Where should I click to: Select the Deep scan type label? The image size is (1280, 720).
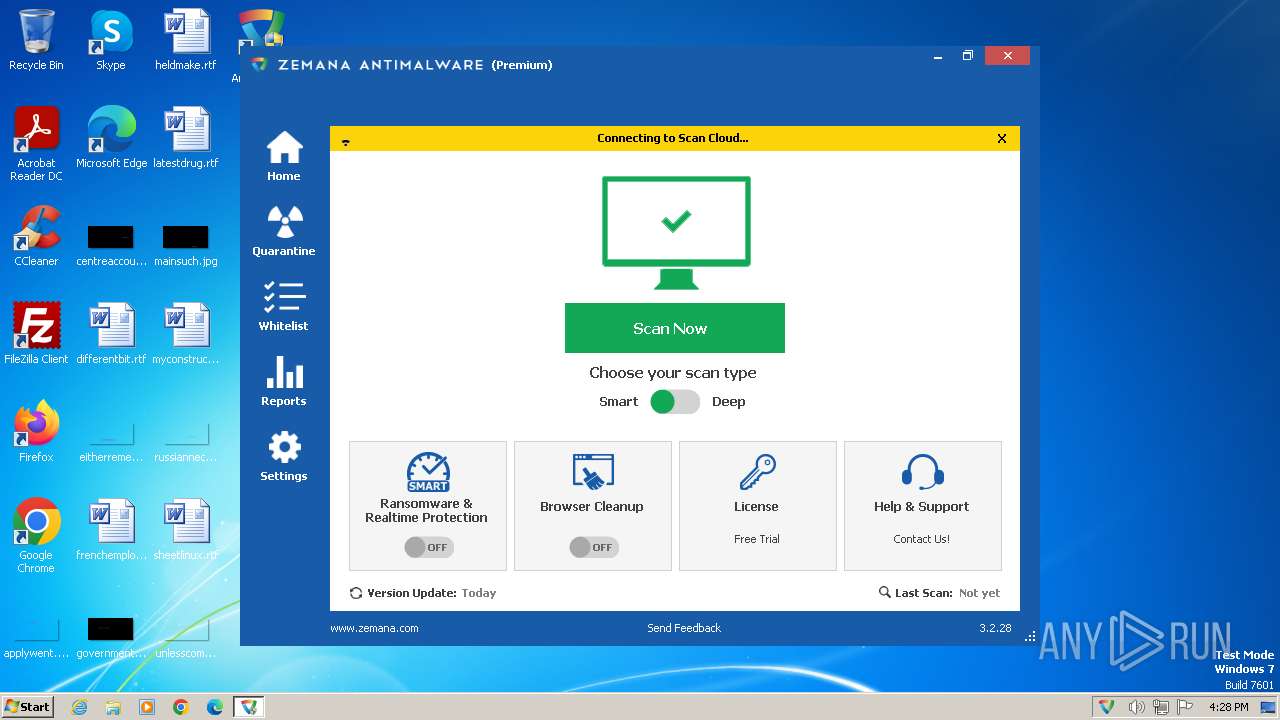[728, 402]
